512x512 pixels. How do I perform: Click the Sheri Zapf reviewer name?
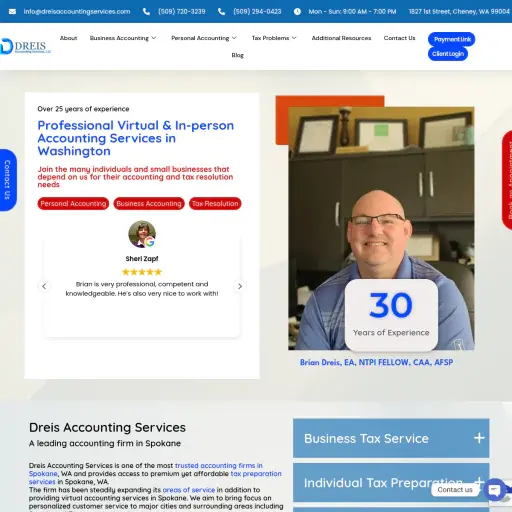[142, 259]
